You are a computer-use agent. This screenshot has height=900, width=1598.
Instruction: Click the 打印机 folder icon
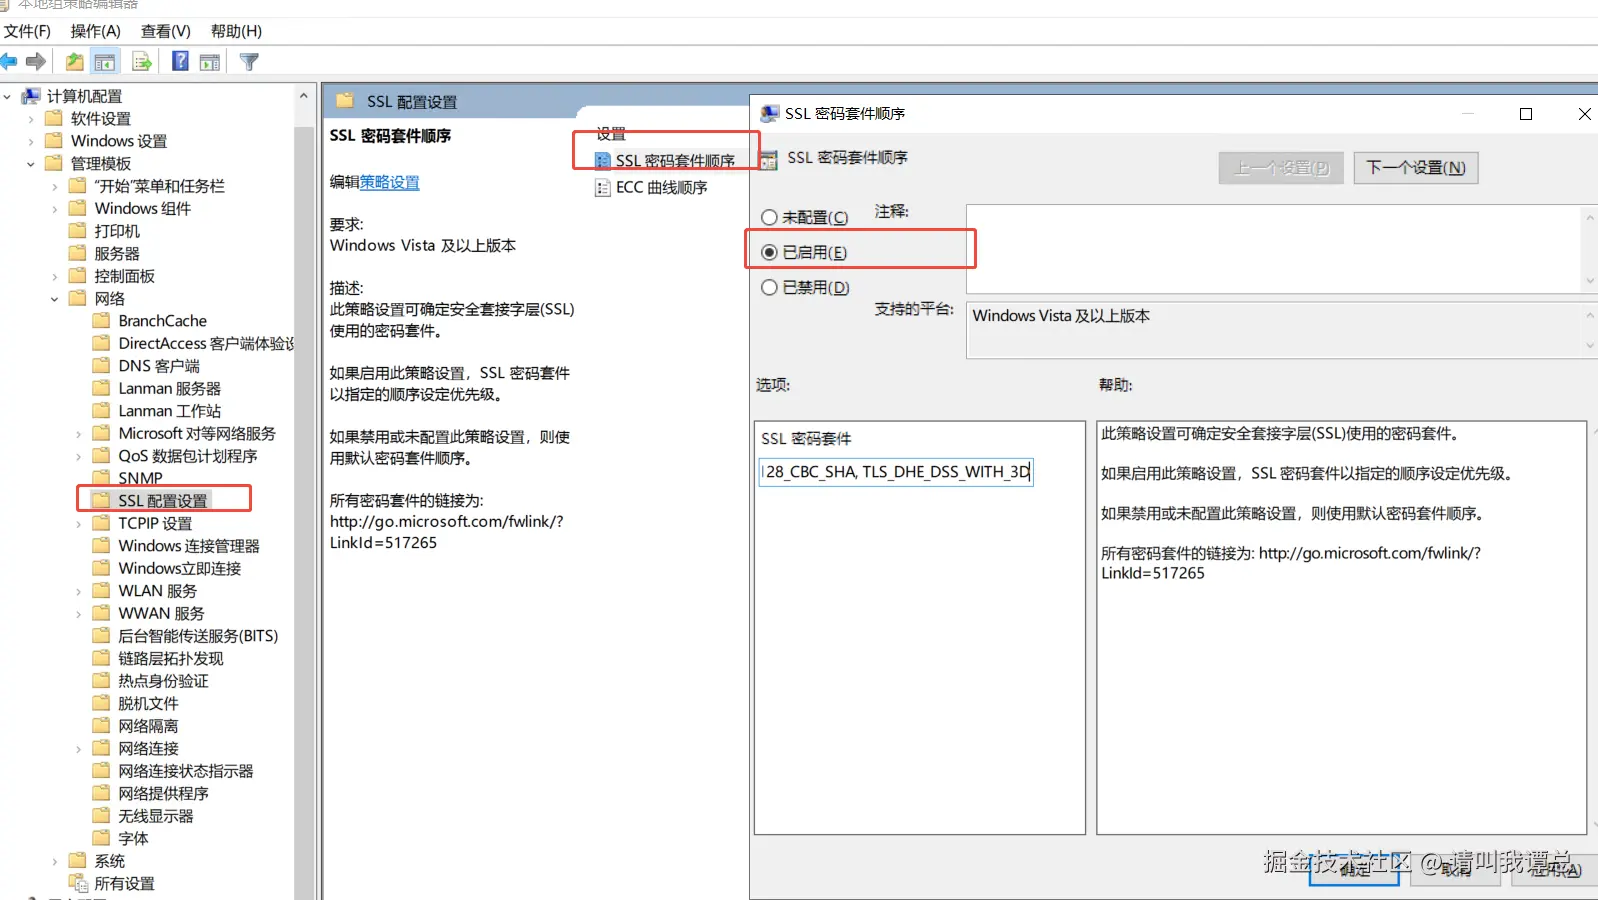77,230
